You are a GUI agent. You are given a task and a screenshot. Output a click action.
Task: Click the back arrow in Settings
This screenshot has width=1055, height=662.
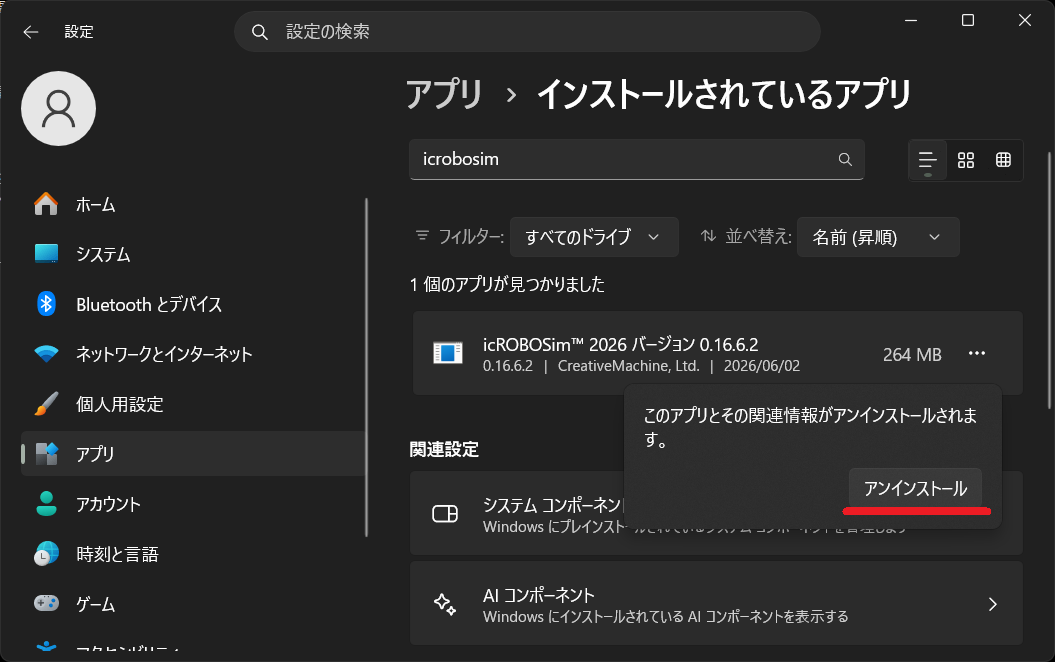[31, 32]
